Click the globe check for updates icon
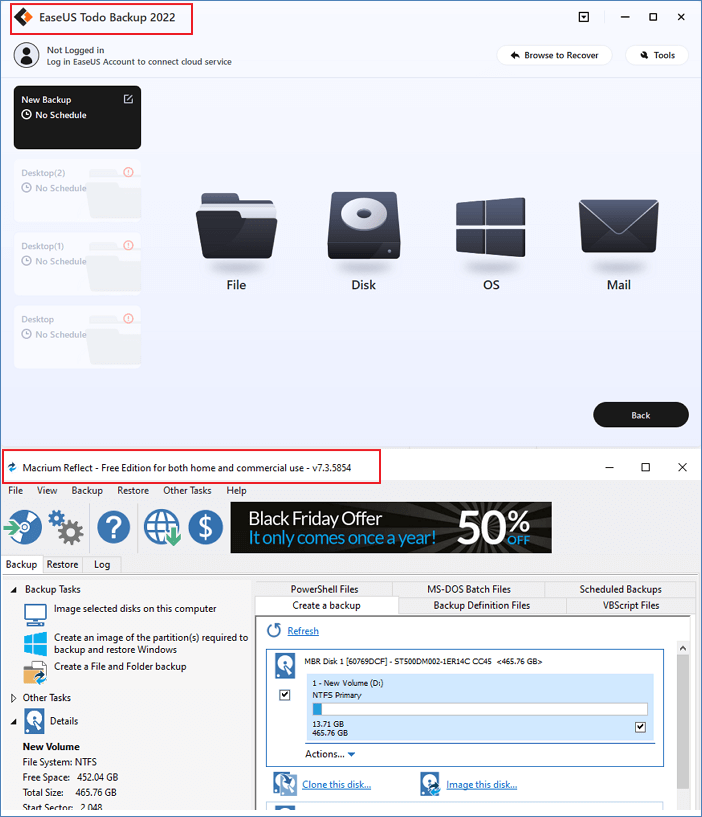 [x=162, y=527]
